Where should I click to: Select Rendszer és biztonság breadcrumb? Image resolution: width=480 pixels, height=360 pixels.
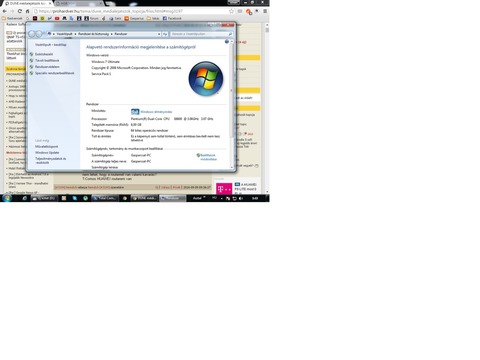94,34
